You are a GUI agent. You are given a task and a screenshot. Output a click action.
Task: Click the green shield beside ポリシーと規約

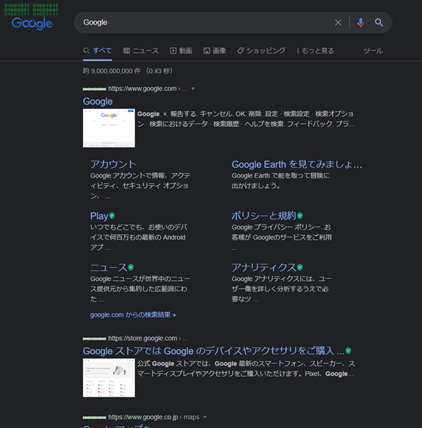300,216
